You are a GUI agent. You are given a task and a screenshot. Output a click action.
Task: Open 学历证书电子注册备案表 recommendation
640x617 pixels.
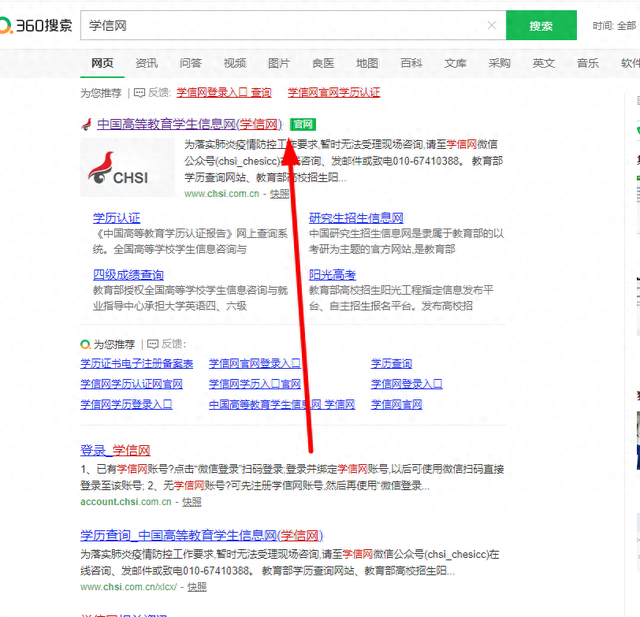point(137,364)
